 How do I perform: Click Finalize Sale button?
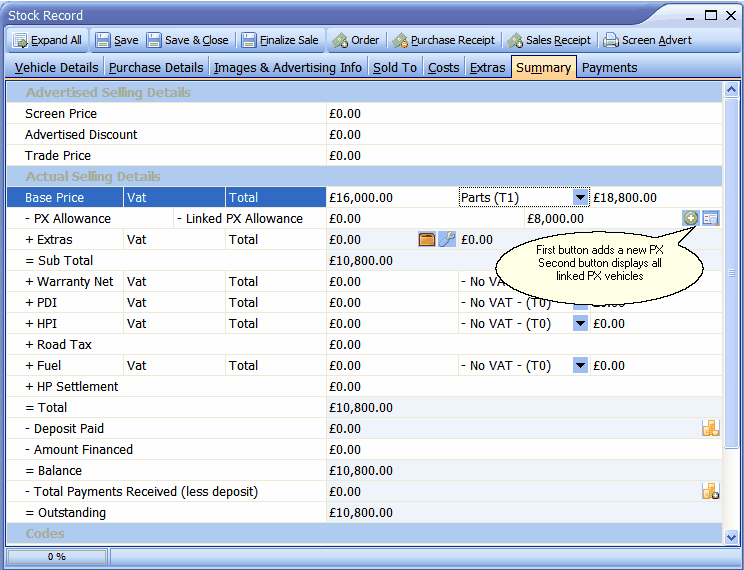[280, 40]
